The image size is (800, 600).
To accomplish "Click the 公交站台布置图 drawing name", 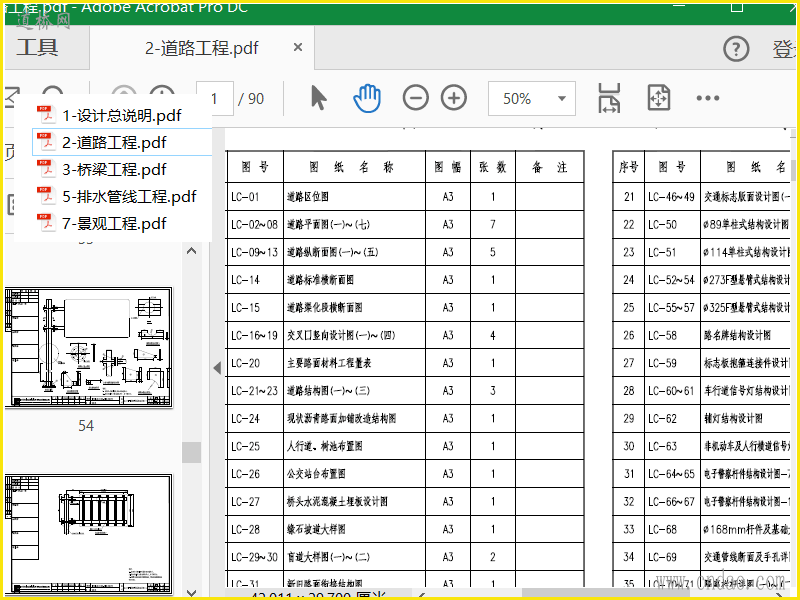I will pyautogui.click(x=316, y=474).
